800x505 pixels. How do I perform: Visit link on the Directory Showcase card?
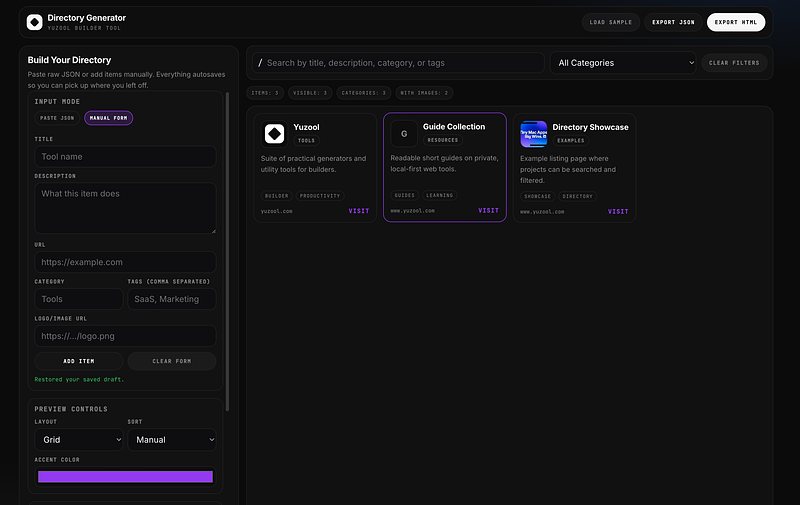pos(618,211)
